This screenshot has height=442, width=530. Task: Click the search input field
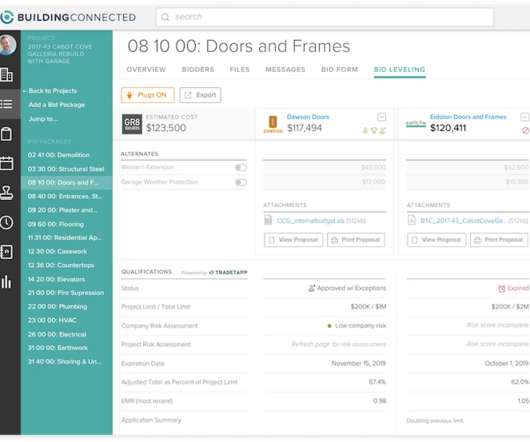(x=324, y=17)
